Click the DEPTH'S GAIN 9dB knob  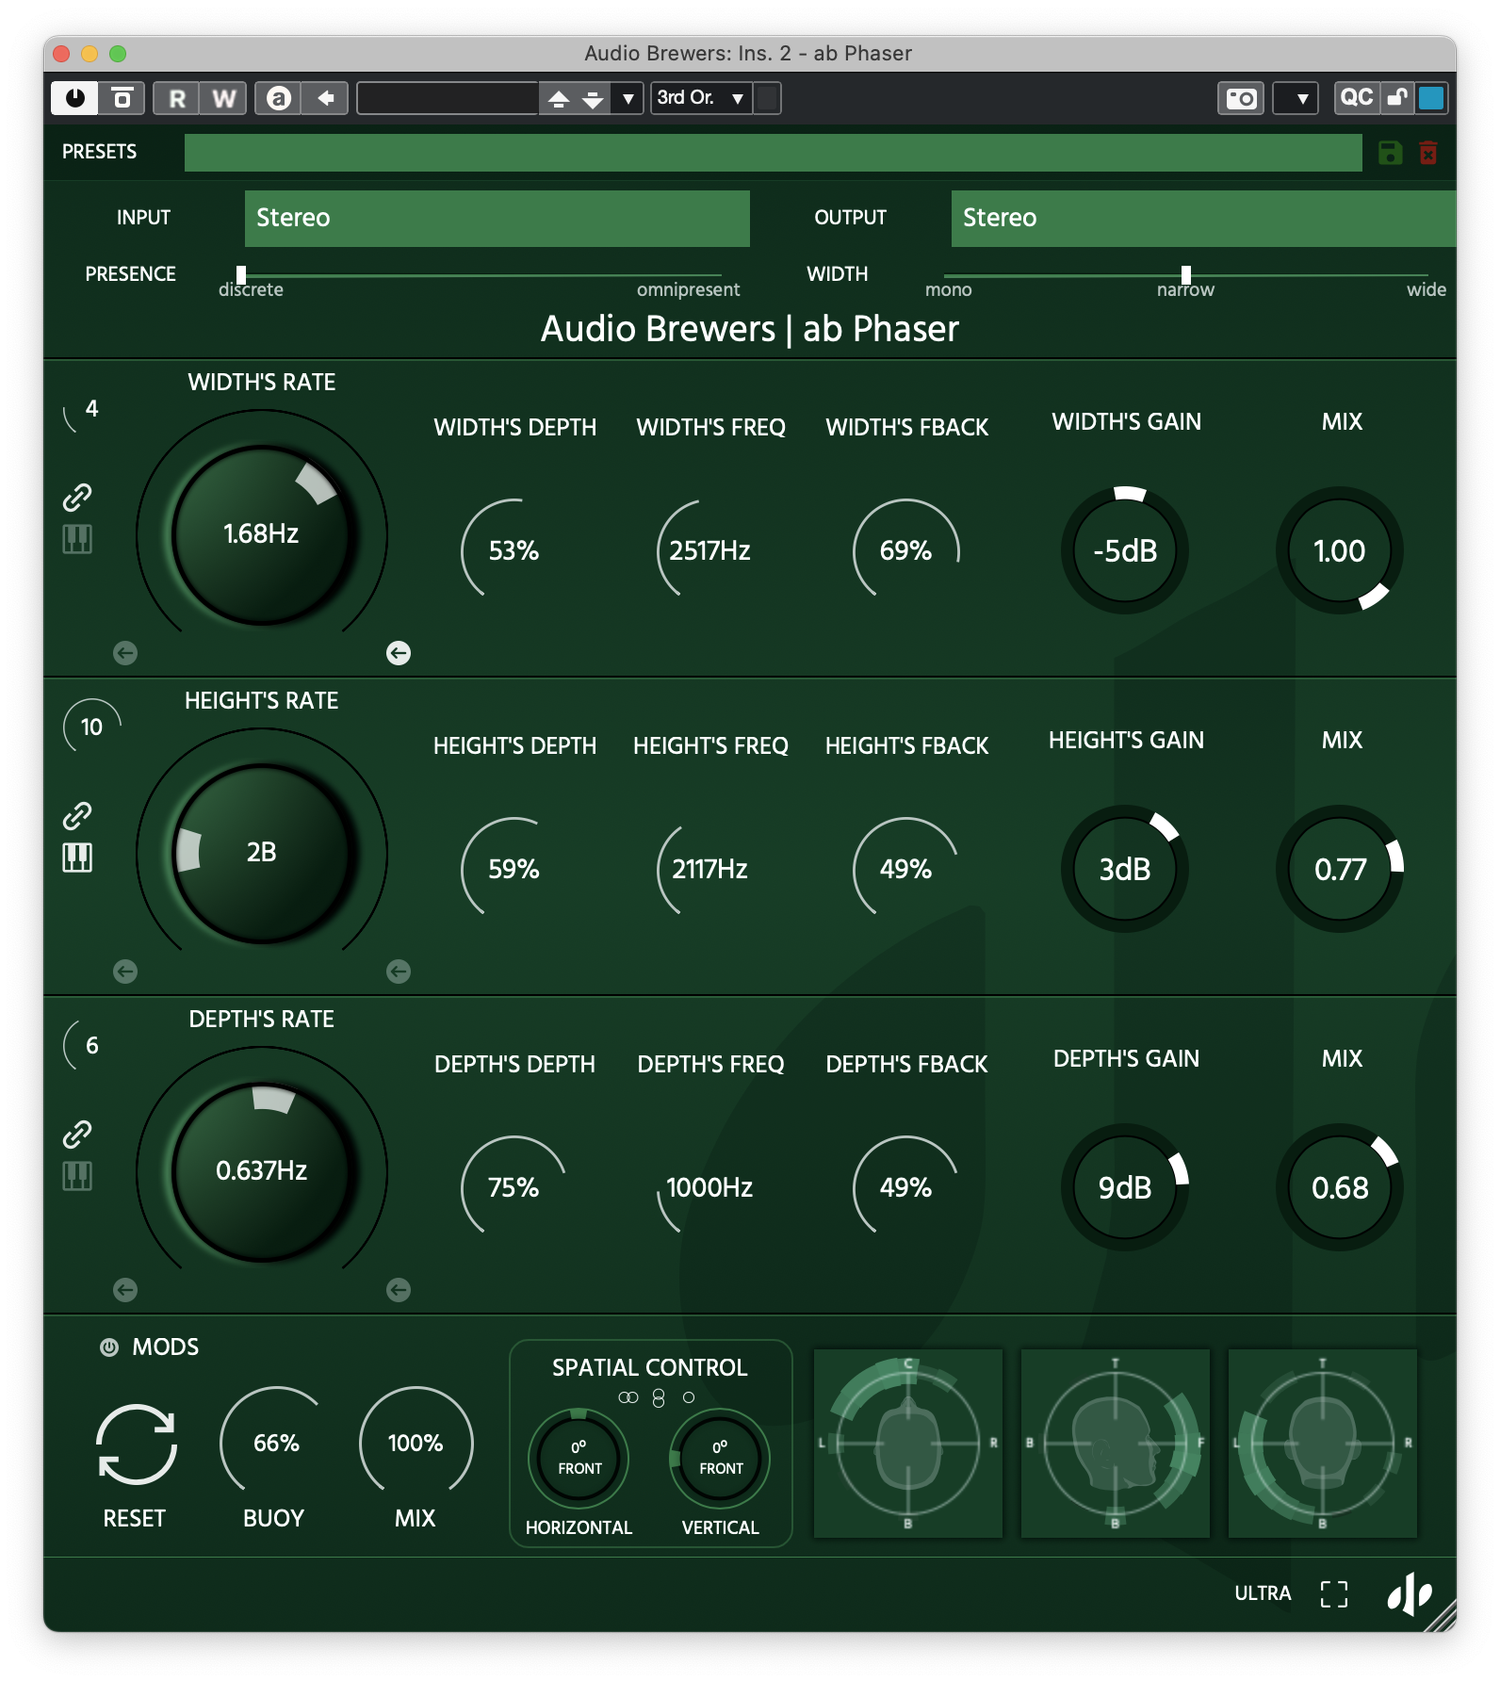(1125, 1187)
